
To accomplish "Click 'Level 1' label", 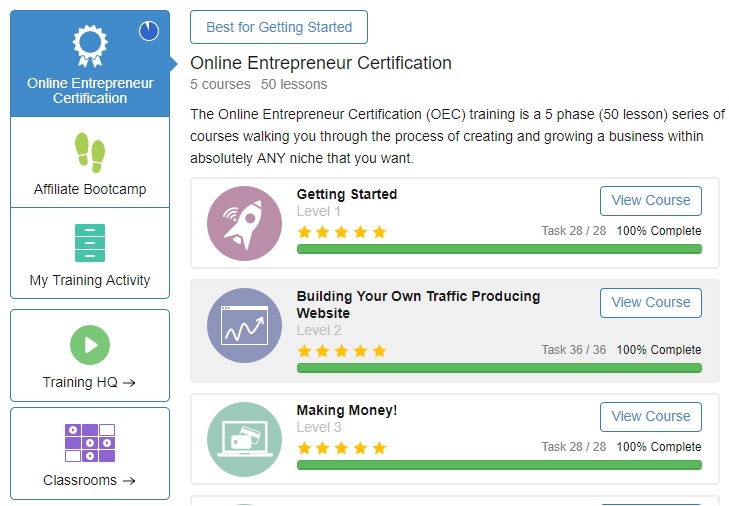I will click(x=319, y=212).
